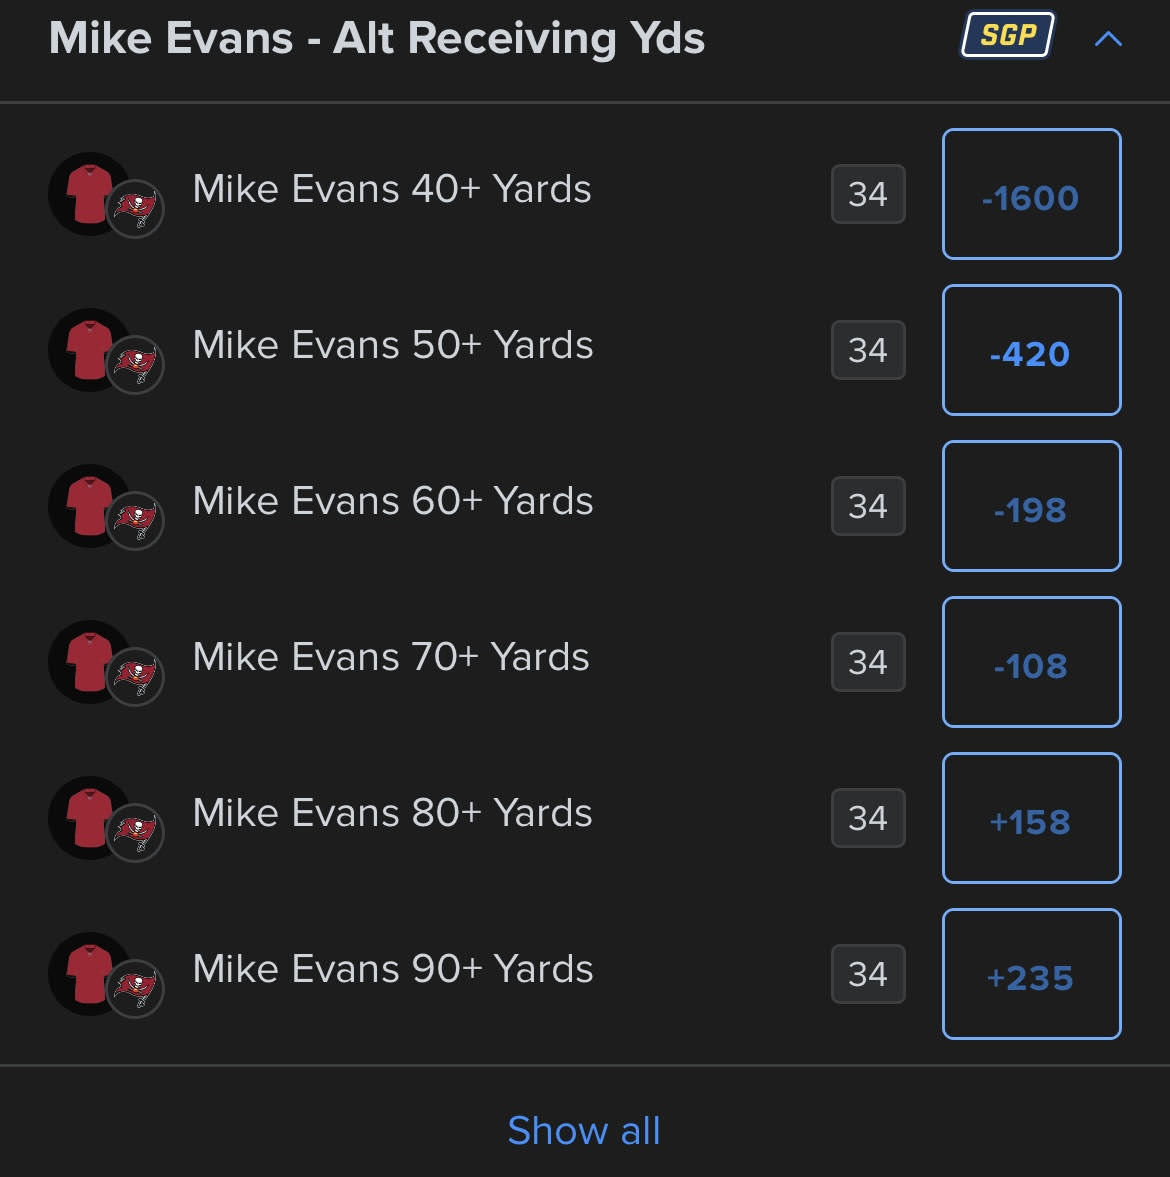The width and height of the screenshot is (1170, 1177).
Task: Tap the Buccaneers logo icon for 60+ Yards
Action: coord(135,521)
